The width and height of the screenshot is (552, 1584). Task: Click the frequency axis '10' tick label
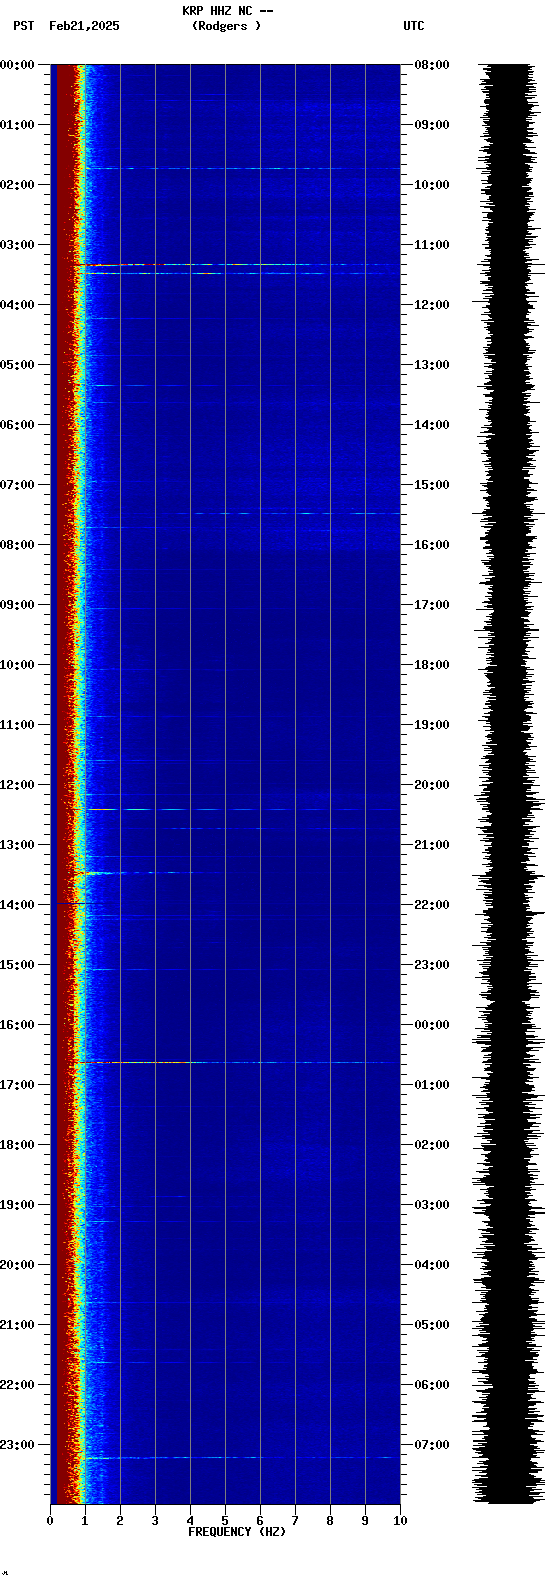(x=400, y=1521)
